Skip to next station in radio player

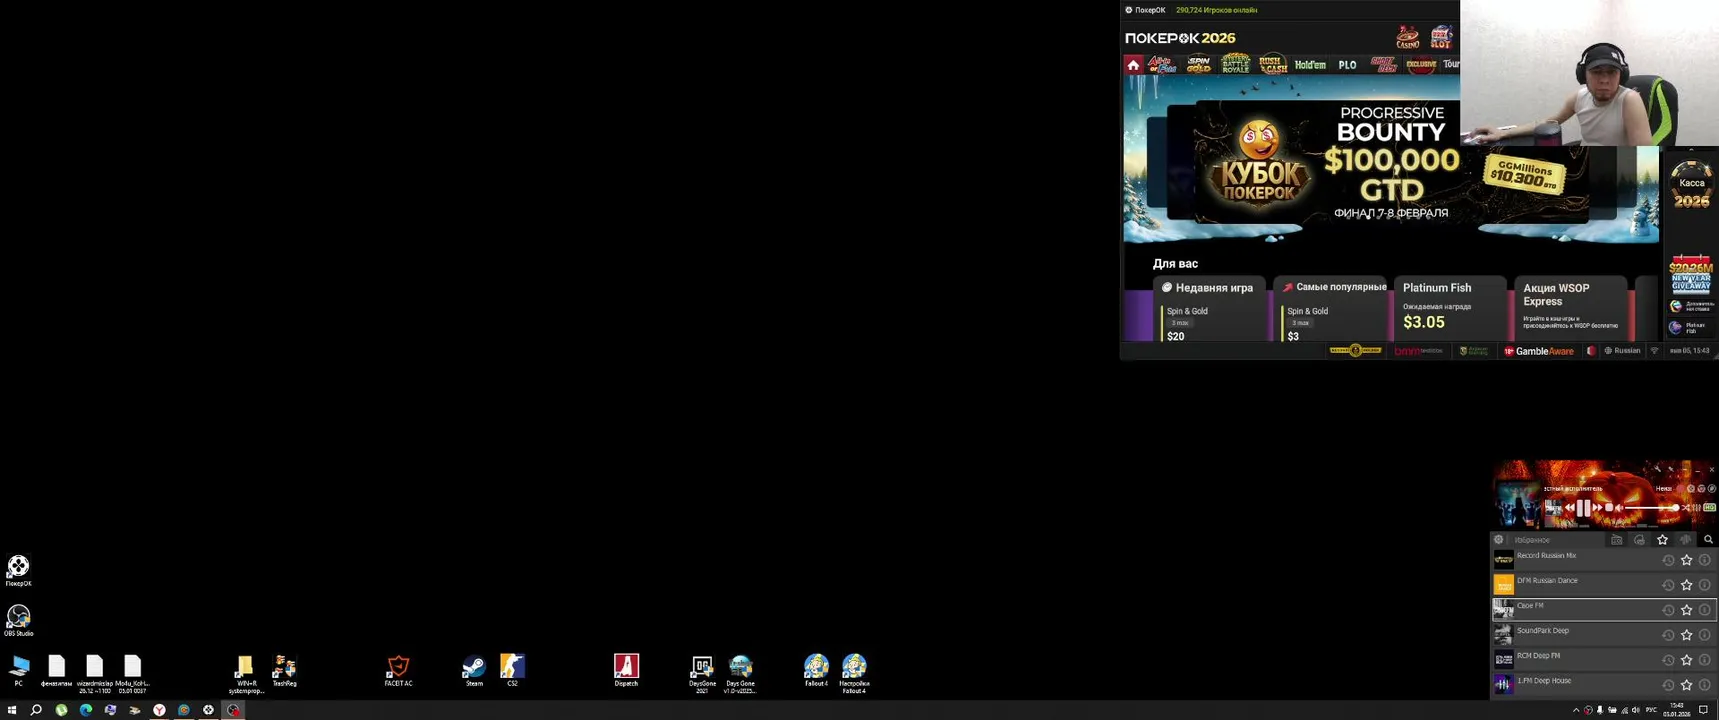pyautogui.click(x=1597, y=508)
